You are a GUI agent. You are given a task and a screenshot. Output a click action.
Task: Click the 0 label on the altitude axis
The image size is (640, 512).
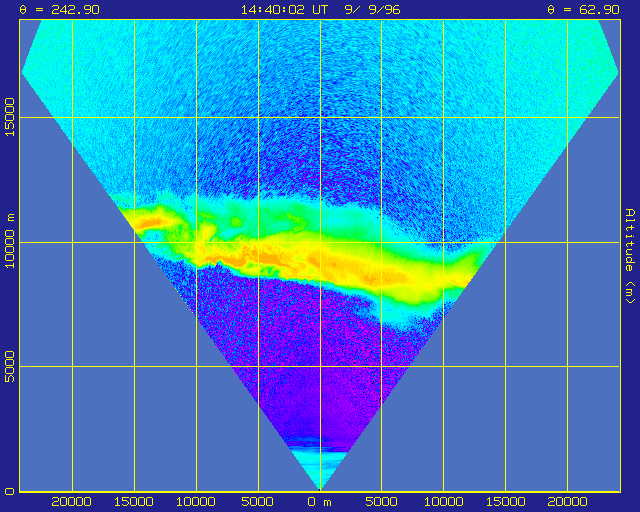(x=9, y=491)
